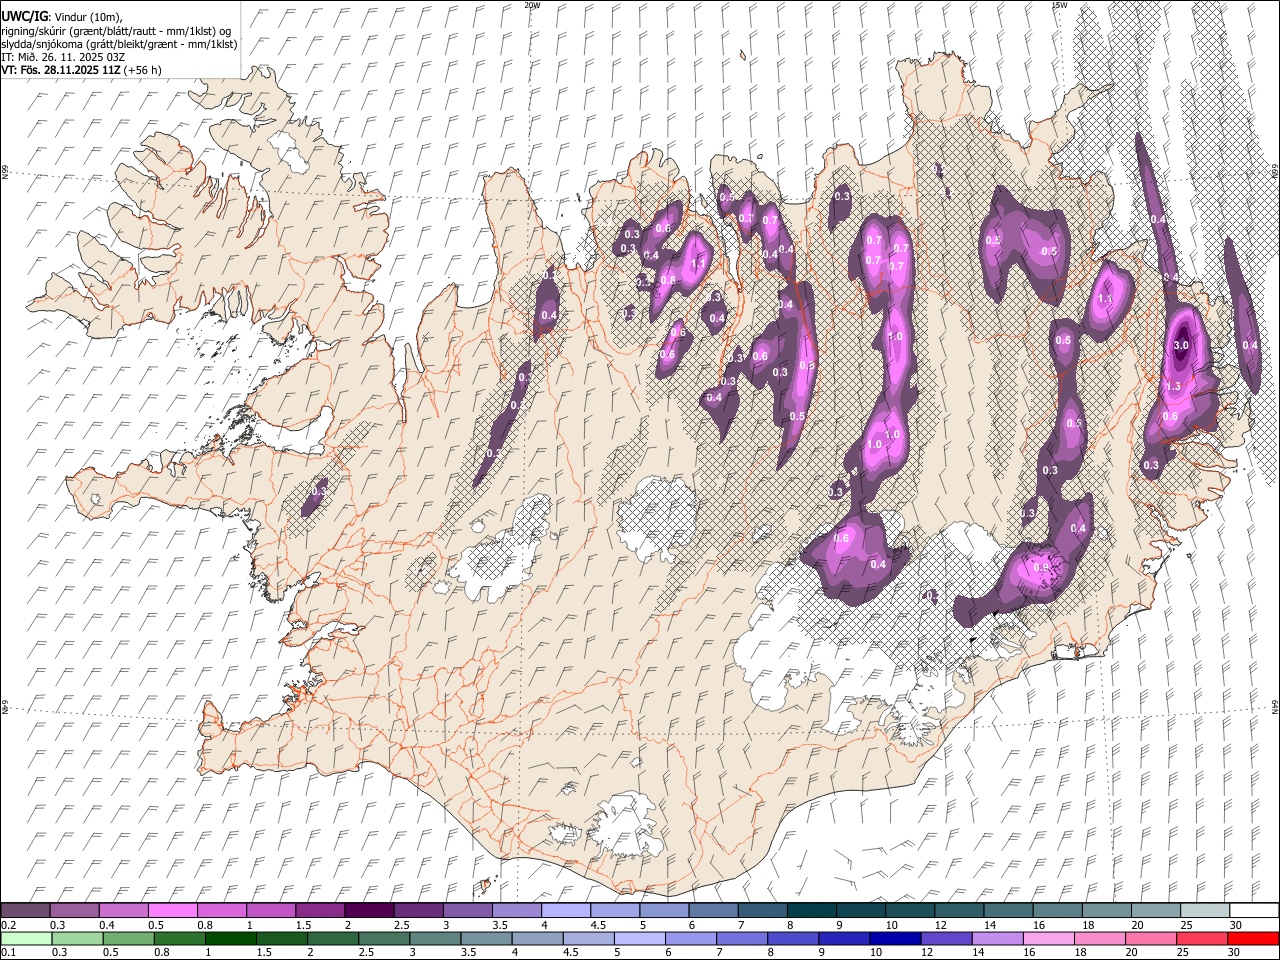Click the 'IT: Mið. 26. 11. 2025 03Z' line
This screenshot has width=1280, height=960.
point(63,57)
